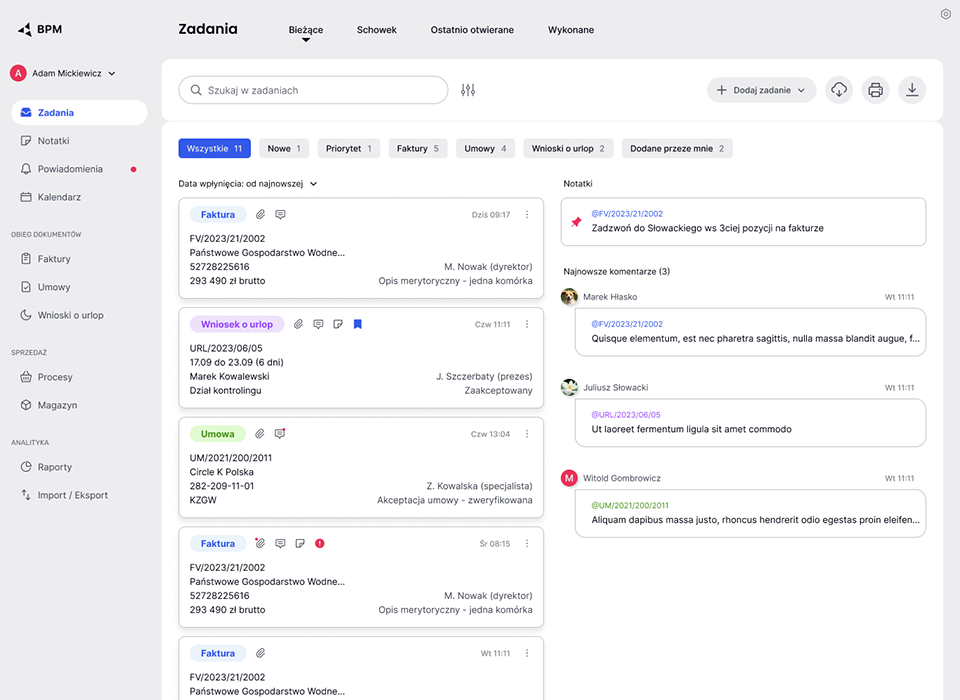Follow the @URL/2023/06/05 link in Słowacki's comment
Image resolution: width=960 pixels, height=700 pixels.
[x=626, y=415]
